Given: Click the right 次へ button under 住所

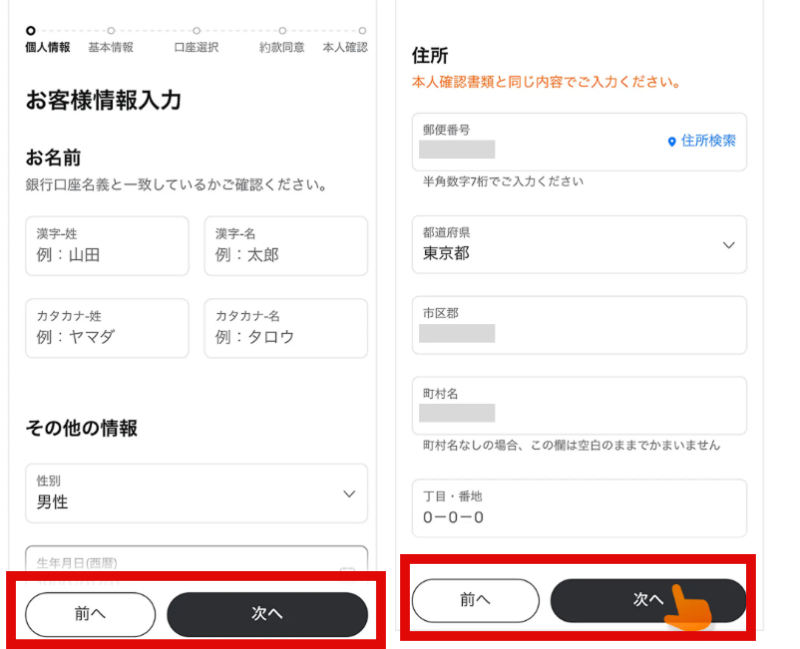Looking at the screenshot, I should [x=648, y=600].
